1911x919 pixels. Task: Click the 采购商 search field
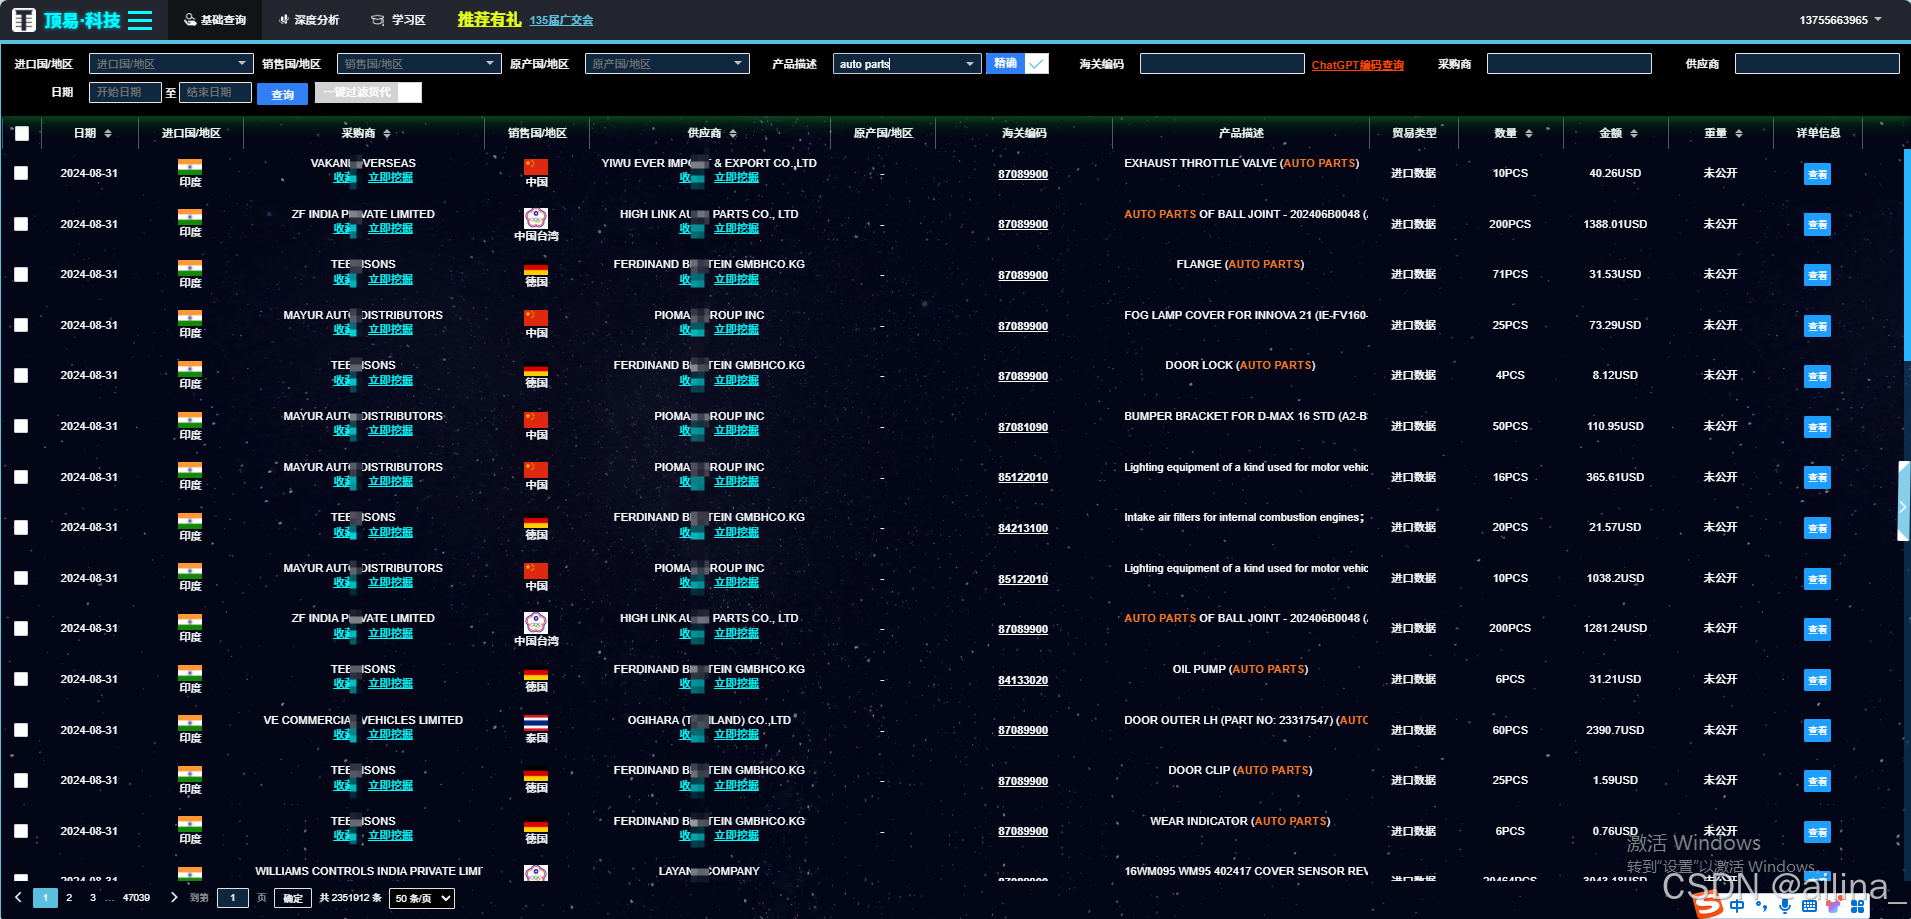click(x=1569, y=63)
